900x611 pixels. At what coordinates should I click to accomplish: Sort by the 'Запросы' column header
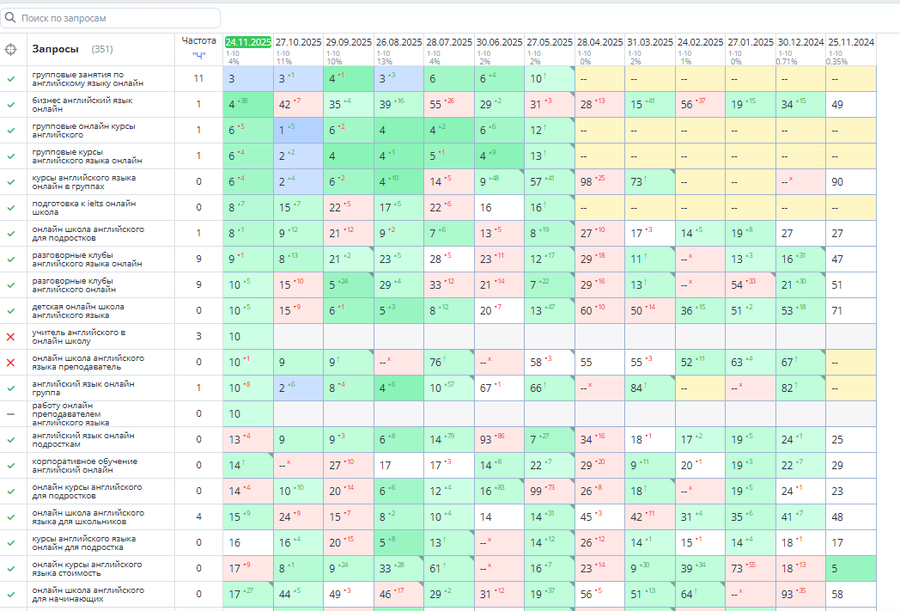click(55, 49)
